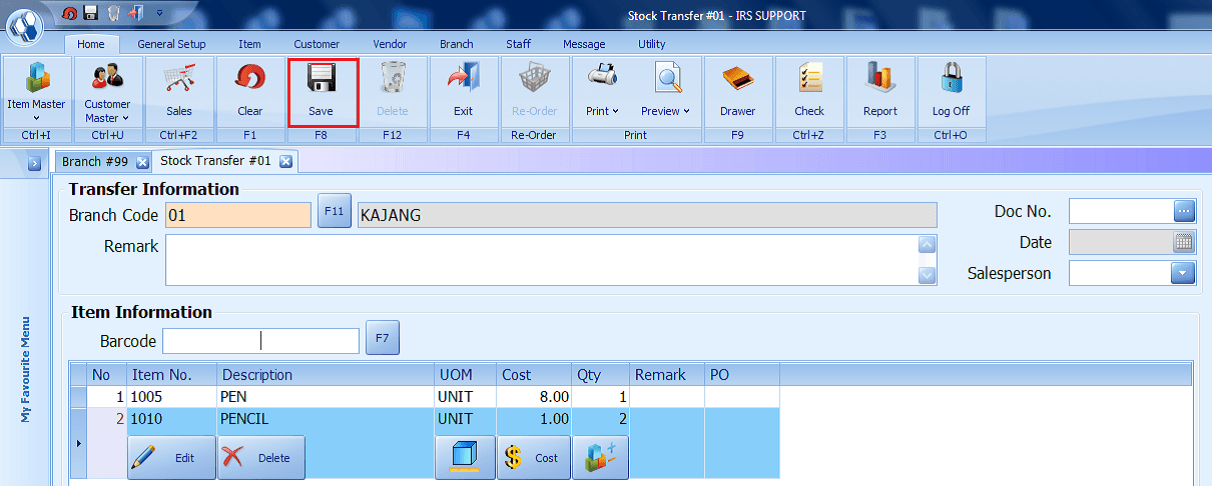Image resolution: width=1212 pixels, height=486 pixels.
Task: Save the stock transfer
Action: (x=321, y=91)
